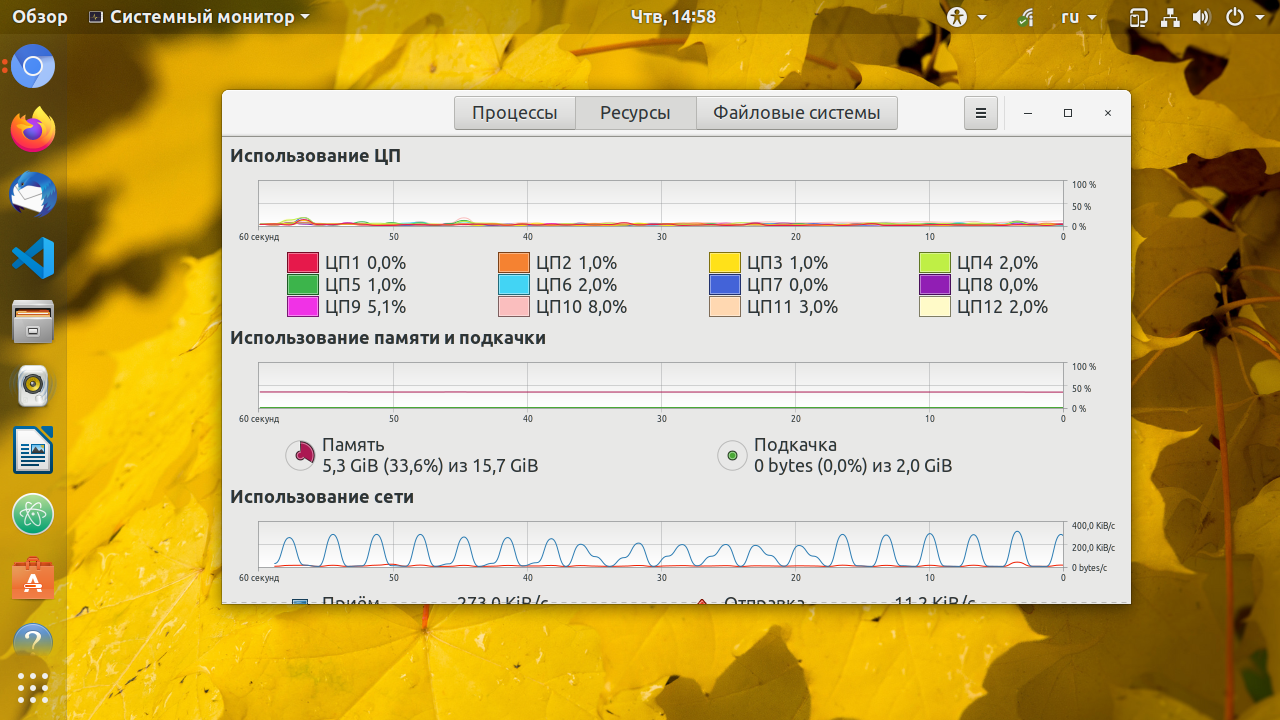
Task: Open the Help dock icon
Action: point(33,642)
